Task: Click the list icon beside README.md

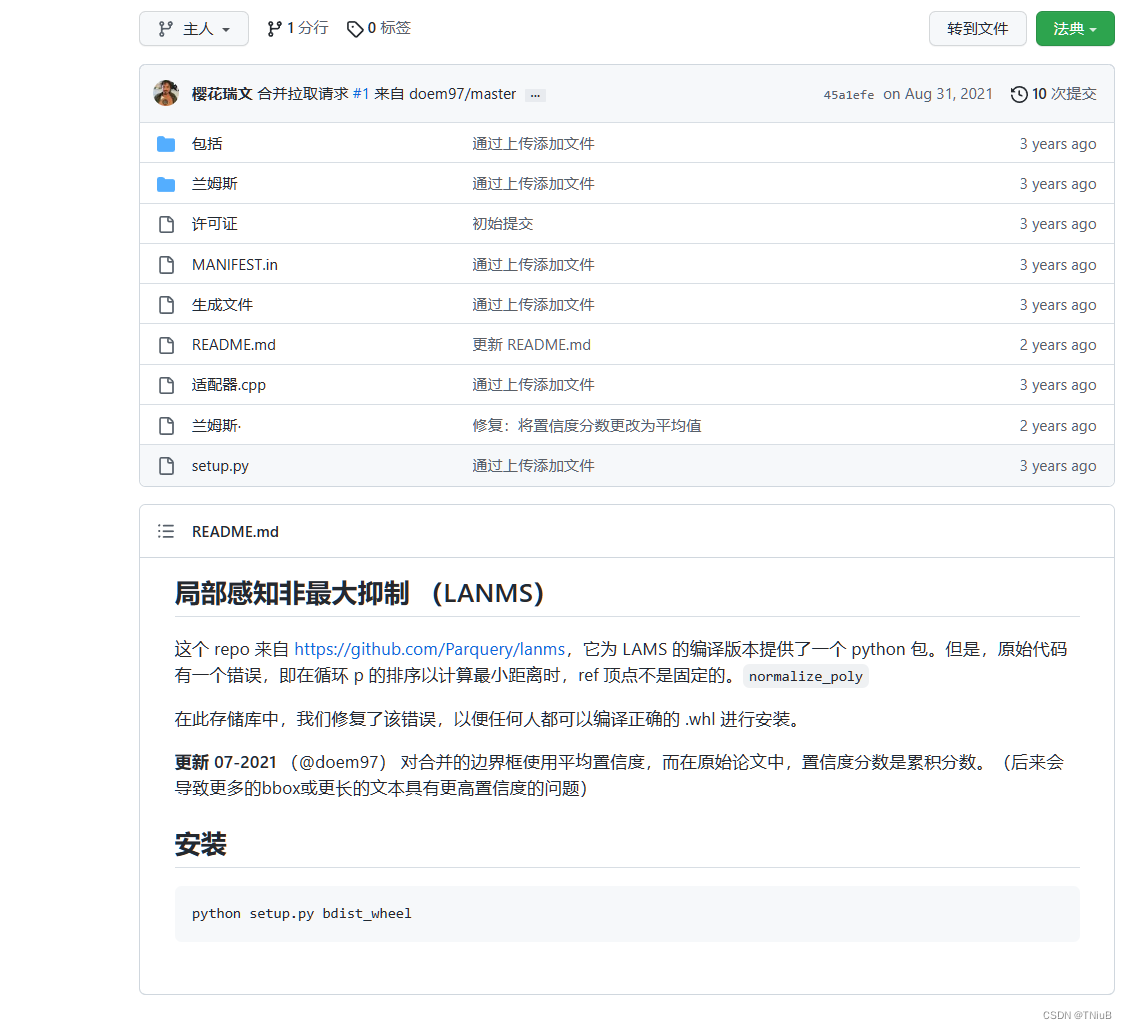Action: coord(166,531)
